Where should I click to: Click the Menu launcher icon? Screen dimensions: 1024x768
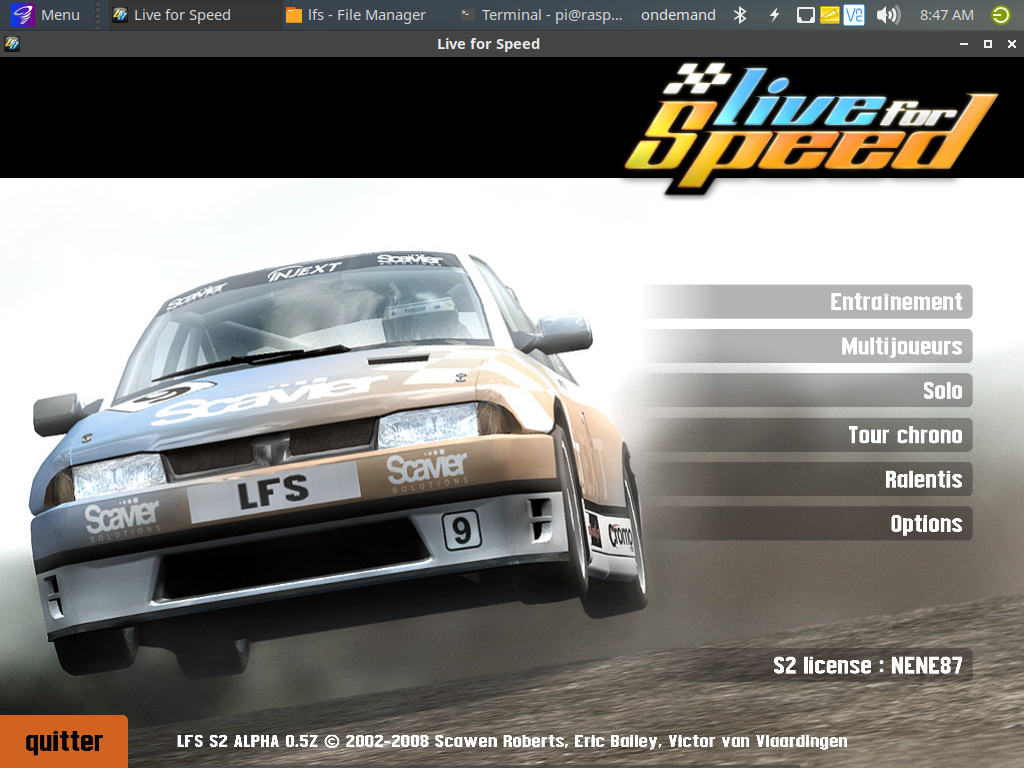pyautogui.click(x=23, y=14)
